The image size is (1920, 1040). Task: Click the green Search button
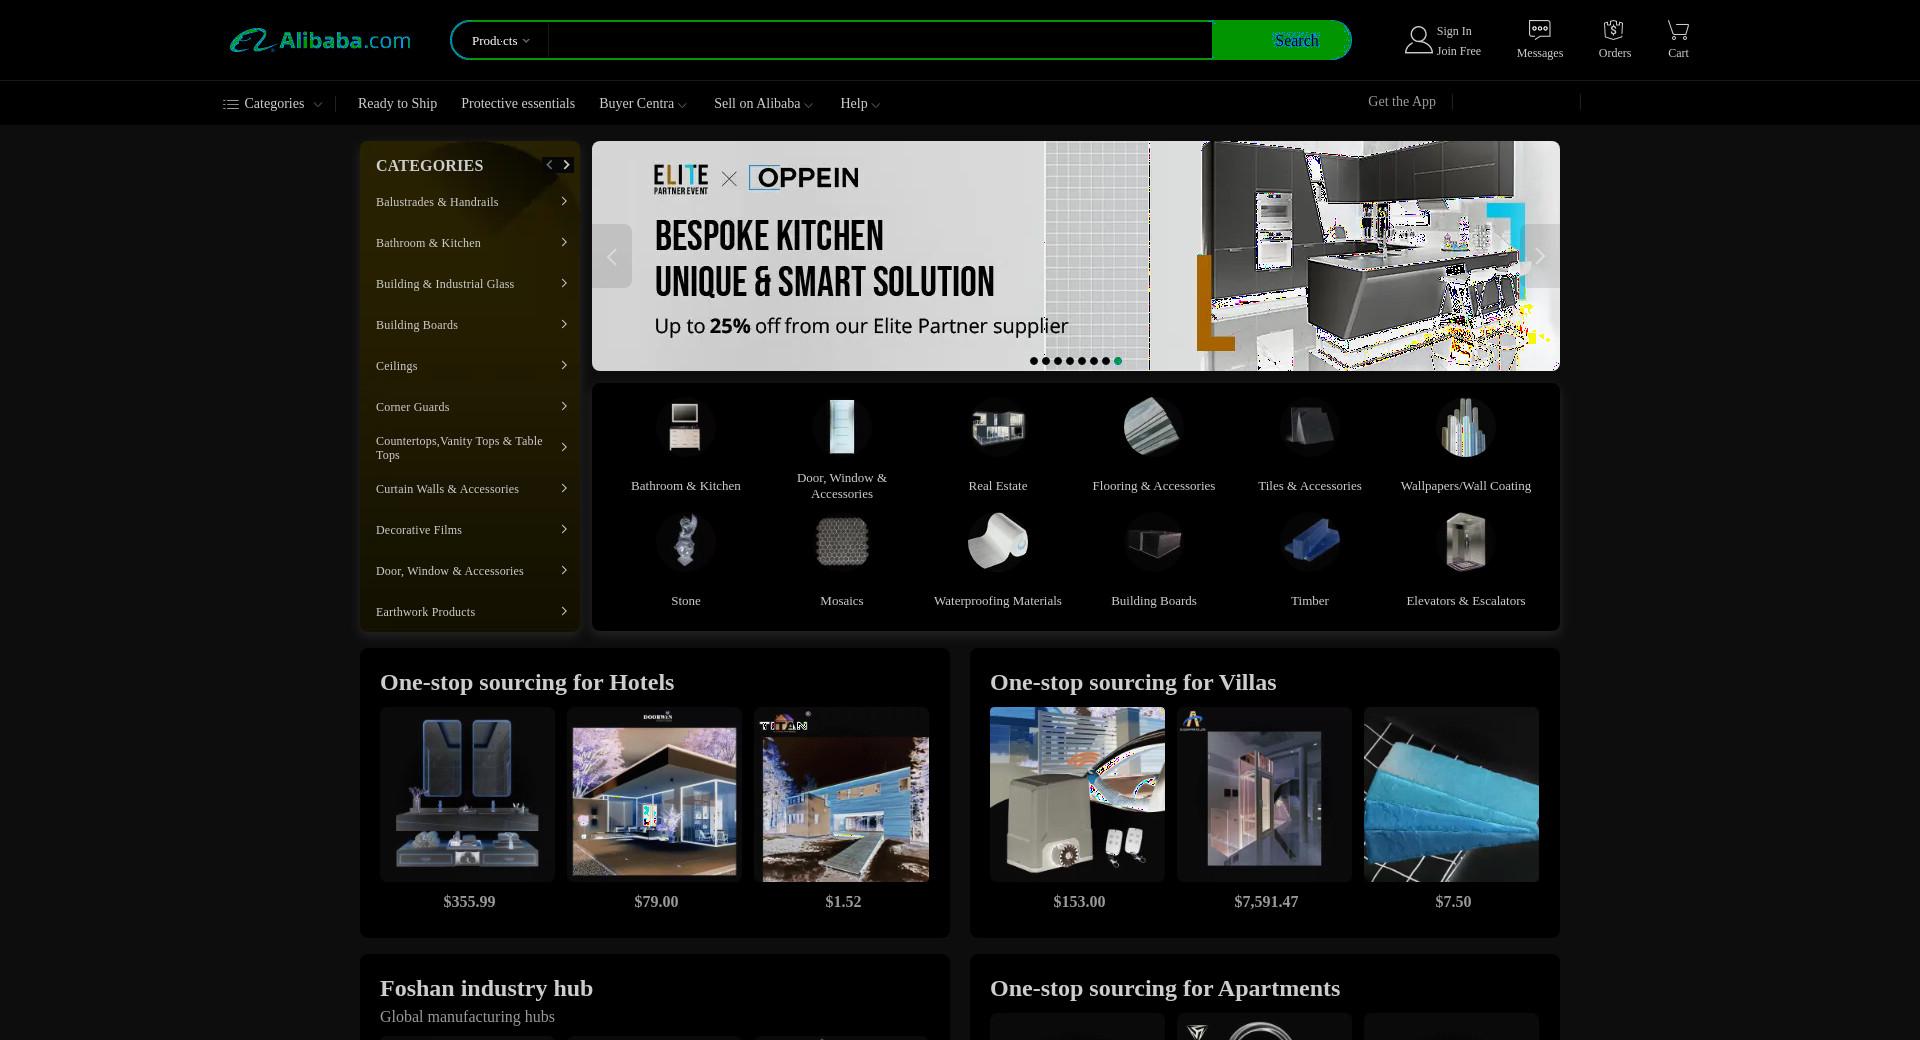click(1281, 41)
